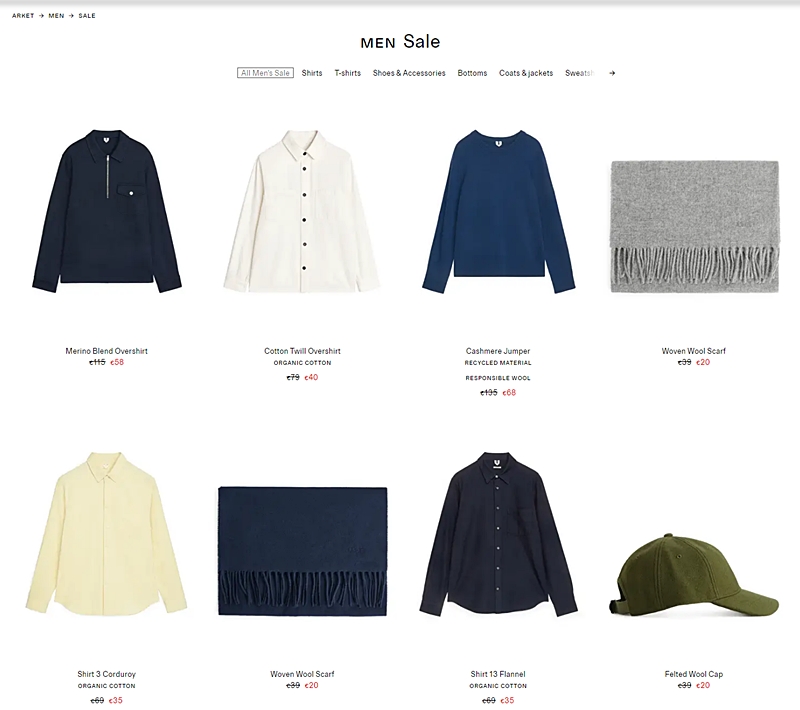Screen dimensions: 800x710
Task: Open the Bottoms category
Action: [472, 73]
